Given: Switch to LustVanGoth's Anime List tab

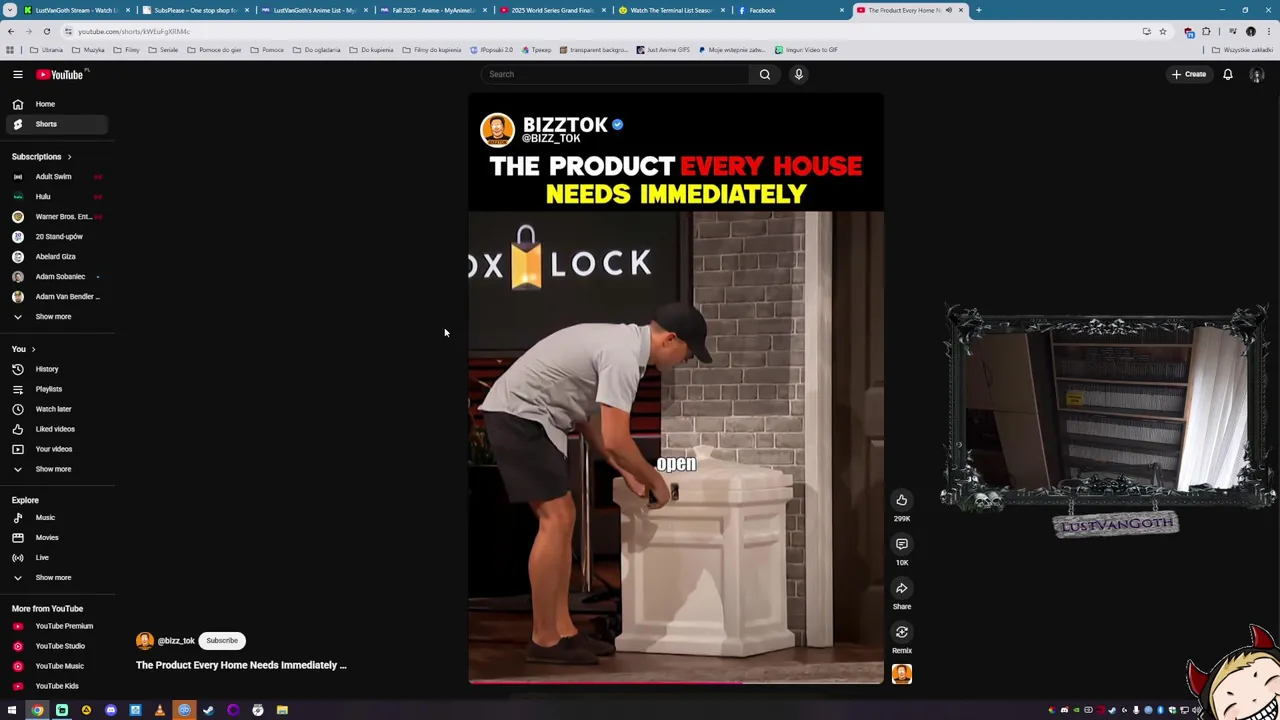Looking at the screenshot, I should (x=314, y=10).
